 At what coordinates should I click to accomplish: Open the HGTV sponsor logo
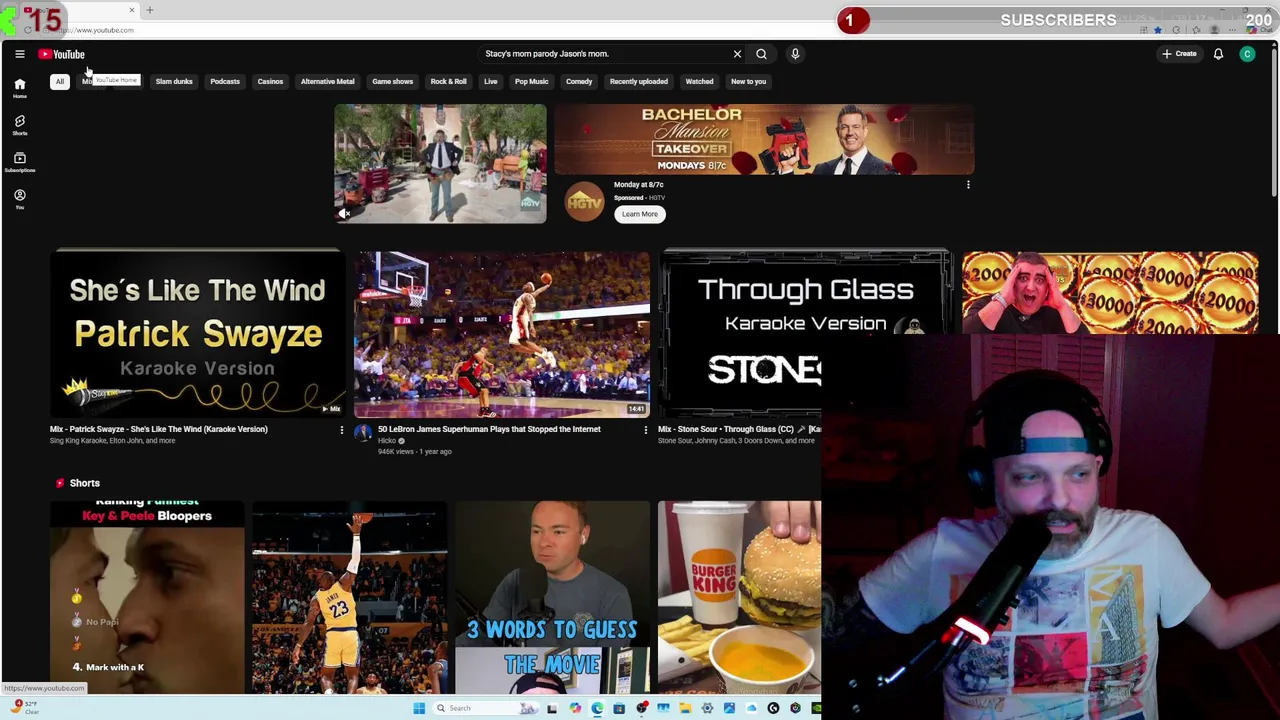pyautogui.click(x=584, y=202)
